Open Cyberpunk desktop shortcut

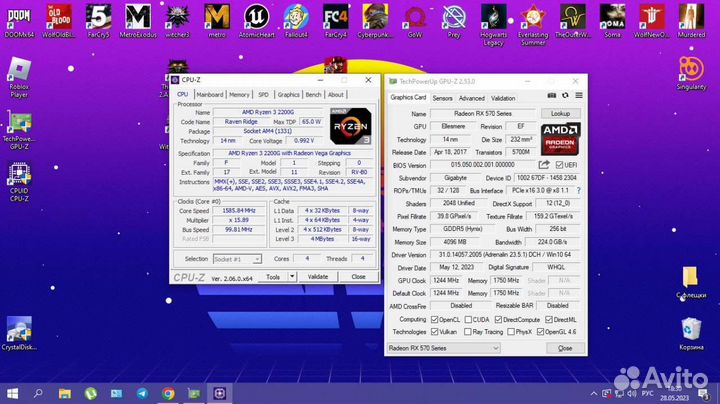tap(375, 21)
